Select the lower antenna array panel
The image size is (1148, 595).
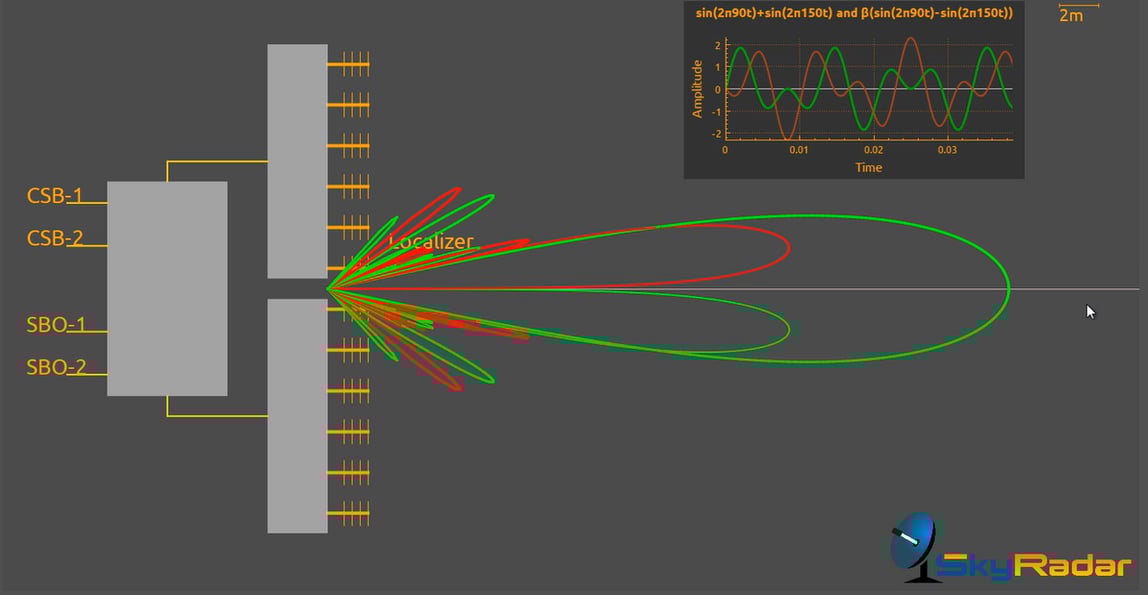coord(296,415)
